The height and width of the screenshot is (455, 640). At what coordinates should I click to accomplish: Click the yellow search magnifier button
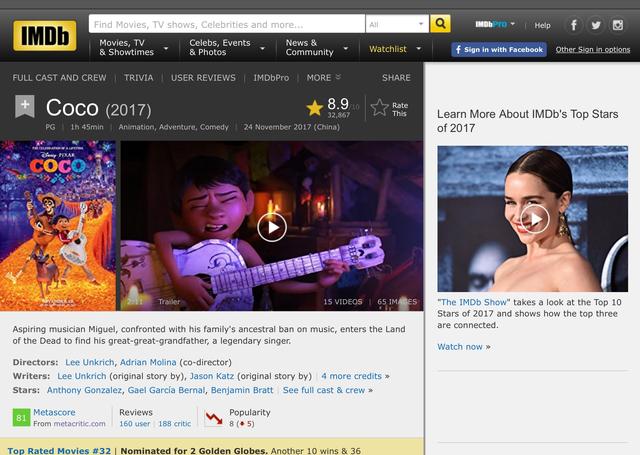click(440, 24)
